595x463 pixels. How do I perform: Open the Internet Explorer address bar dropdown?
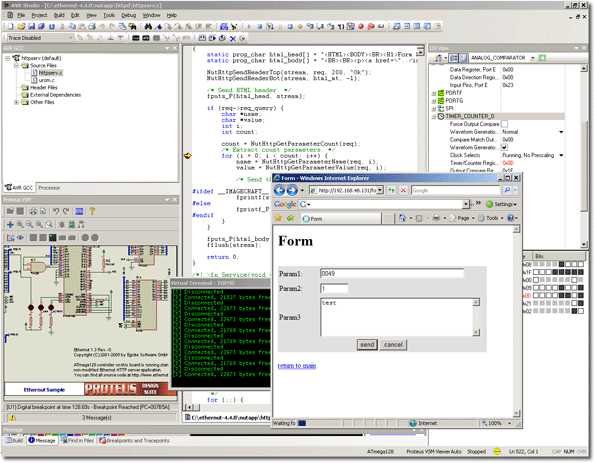[380, 190]
